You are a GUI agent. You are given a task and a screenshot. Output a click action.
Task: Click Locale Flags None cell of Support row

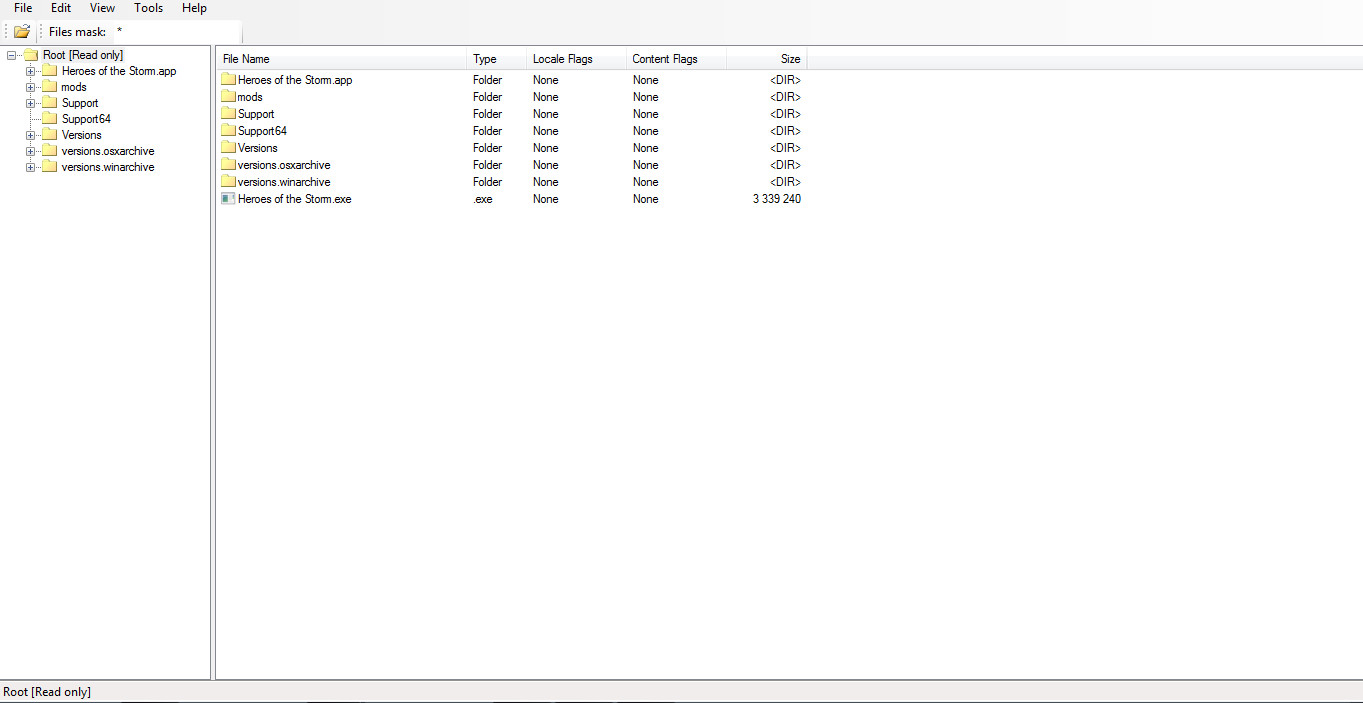(x=546, y=114)
